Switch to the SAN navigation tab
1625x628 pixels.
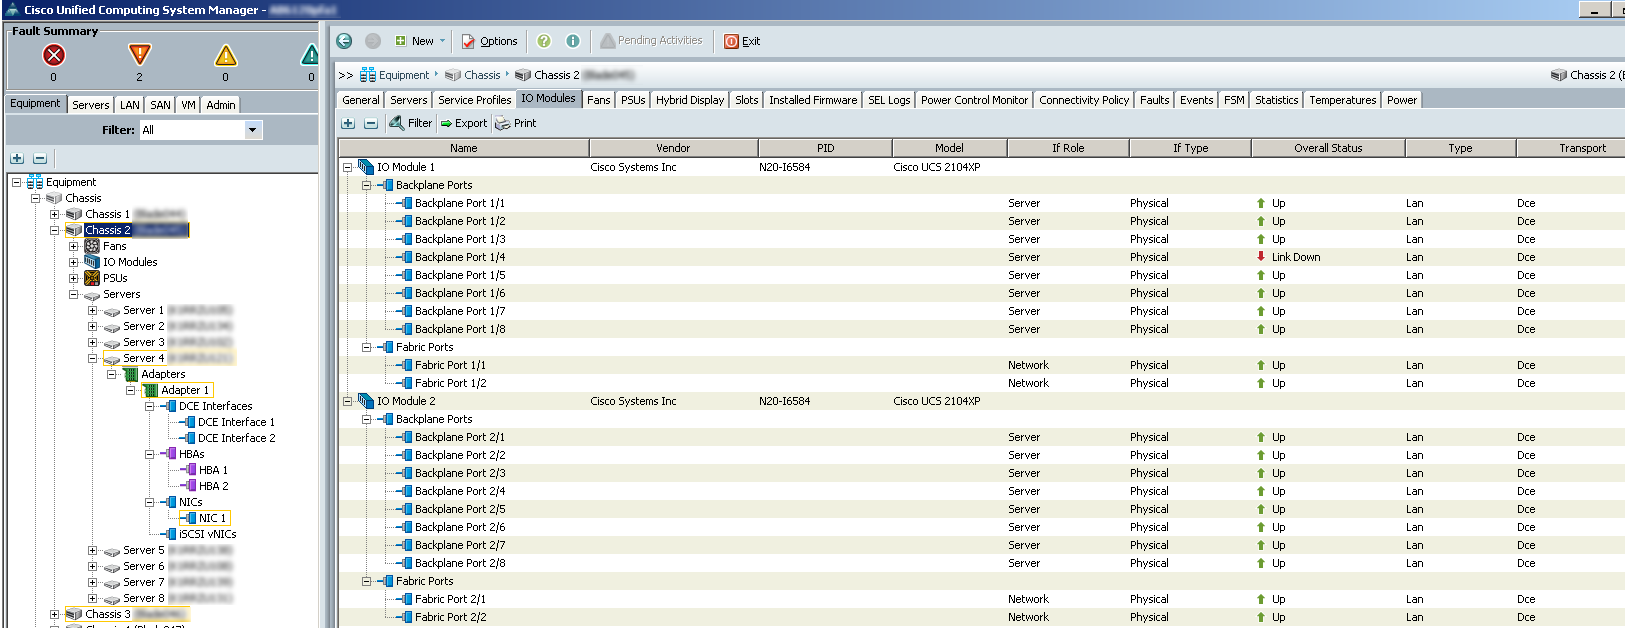point(160,105)
